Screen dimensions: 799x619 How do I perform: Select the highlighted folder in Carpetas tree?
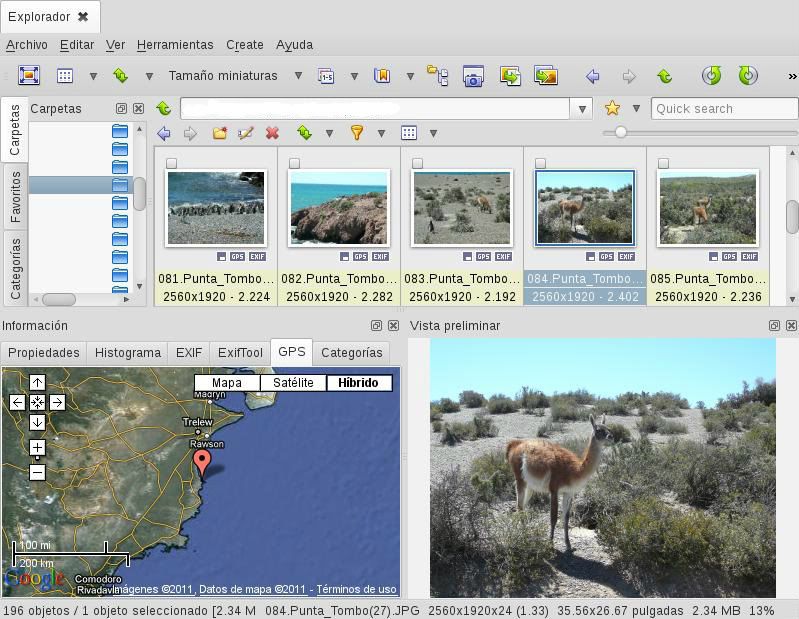[x=81, y=185]
